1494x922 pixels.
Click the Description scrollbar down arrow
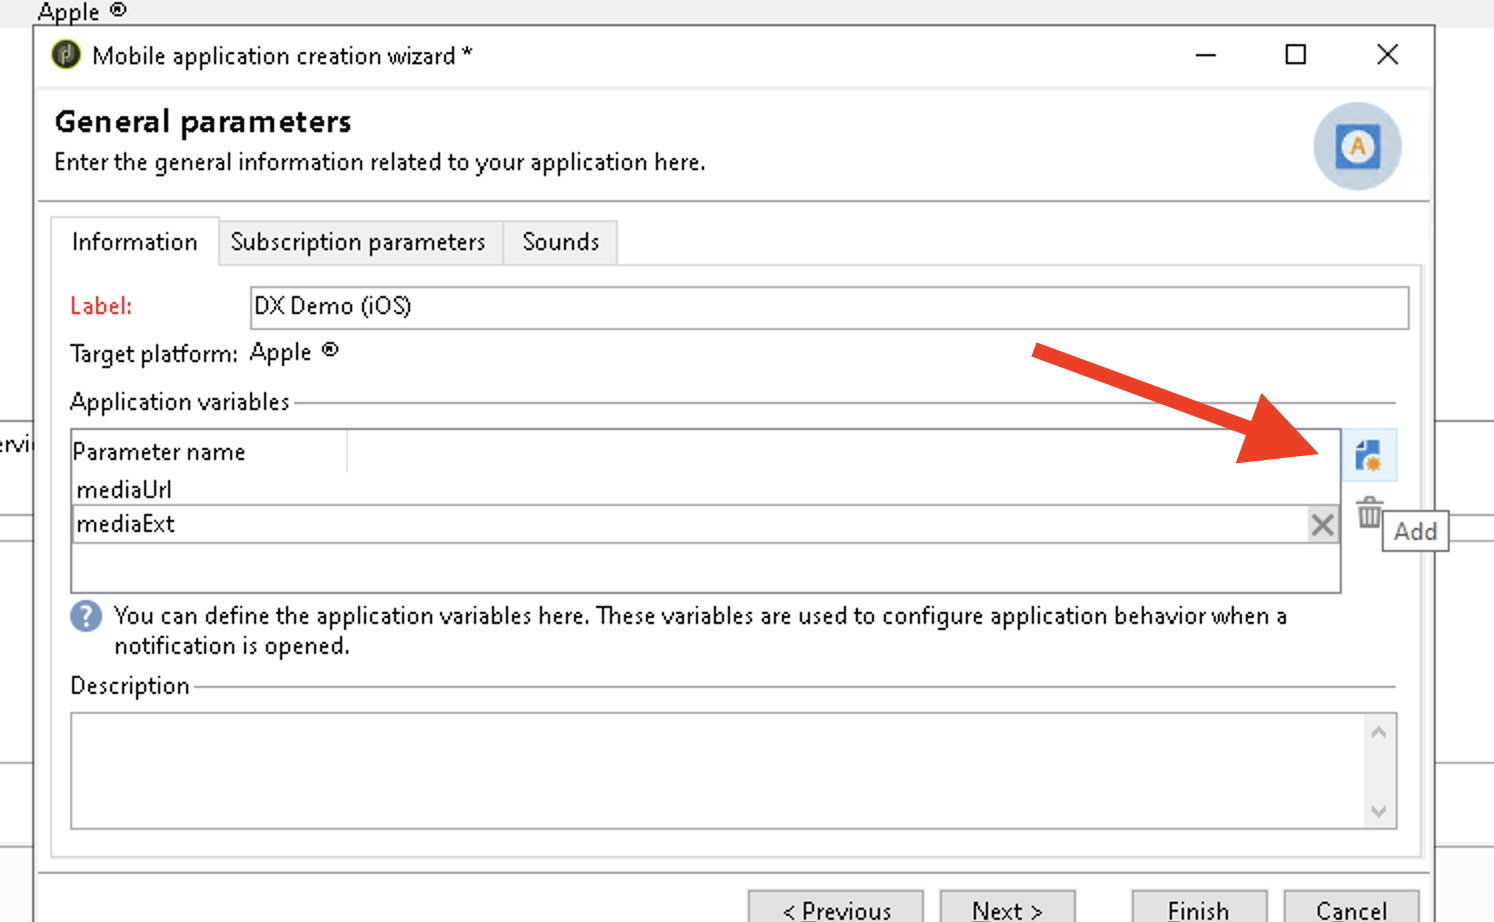tap(1379, 811)
